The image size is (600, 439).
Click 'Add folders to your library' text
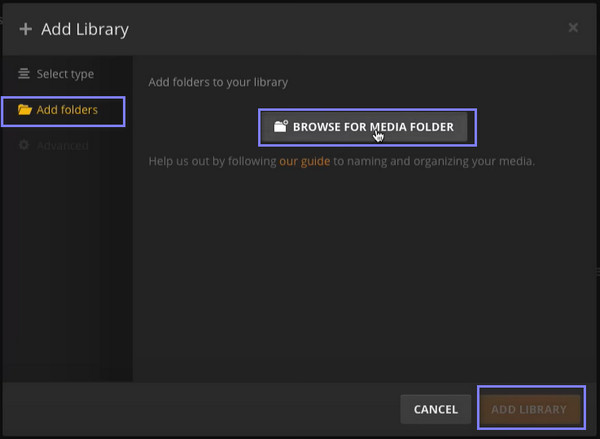click(218, 82)
